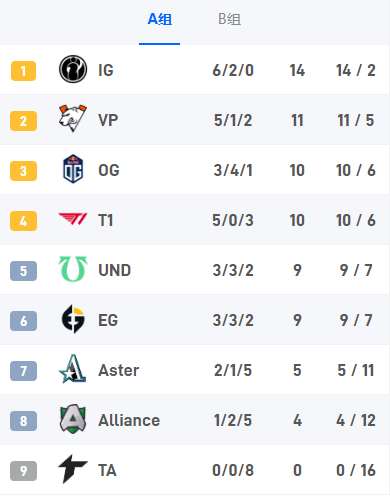This screenshot has height=496, width=390.
Task: Open the Alliance team name link
Action: coord(129,420)
